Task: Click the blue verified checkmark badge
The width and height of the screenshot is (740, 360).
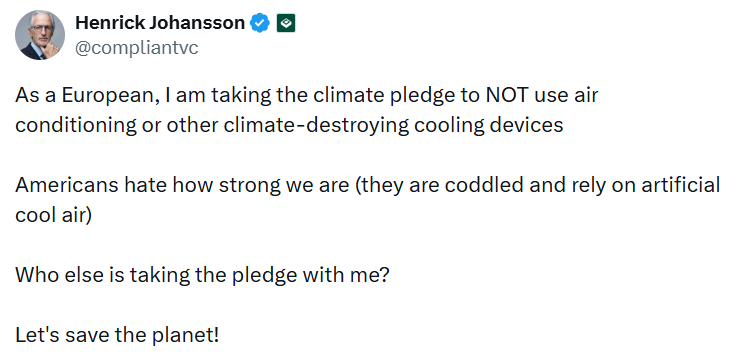Action: tap(260, 23)
